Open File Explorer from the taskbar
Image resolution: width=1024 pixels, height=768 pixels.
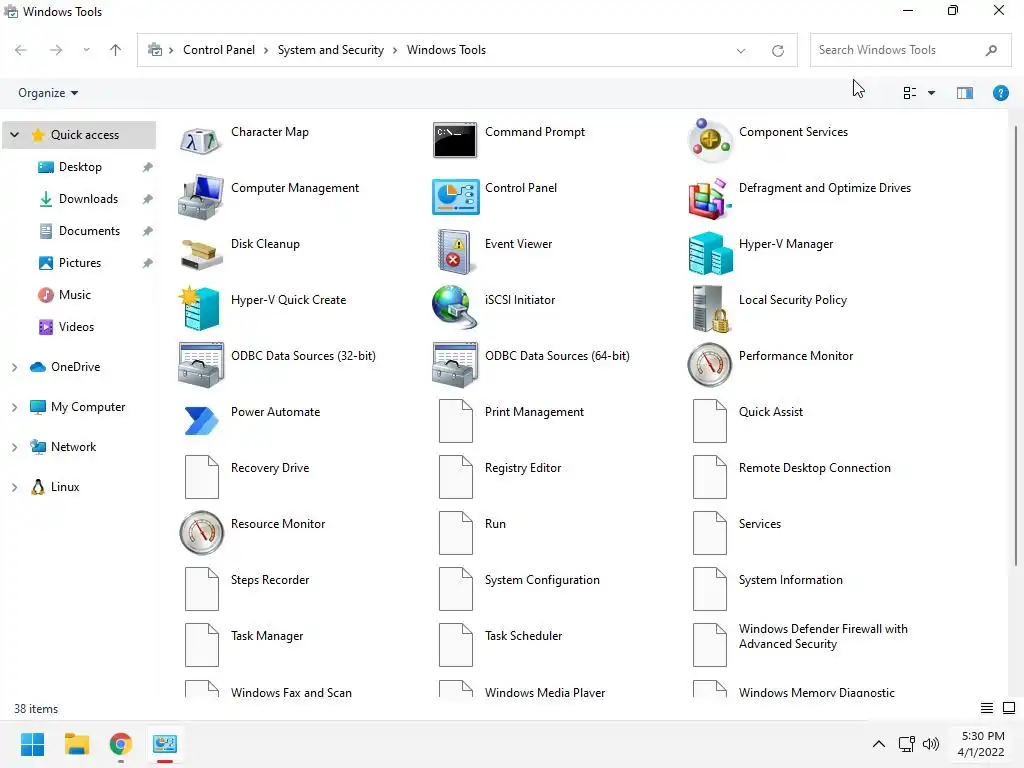click(76, 744)
